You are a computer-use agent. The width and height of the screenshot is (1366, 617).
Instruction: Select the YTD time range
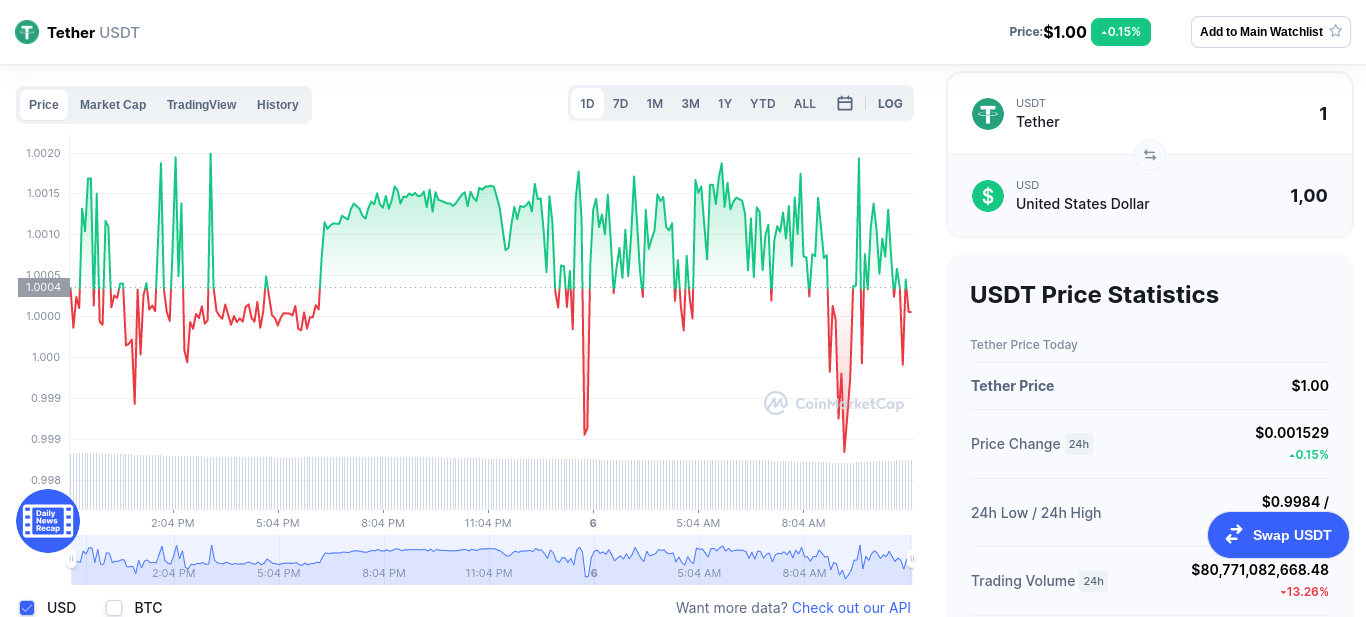(x=763, y=104)
